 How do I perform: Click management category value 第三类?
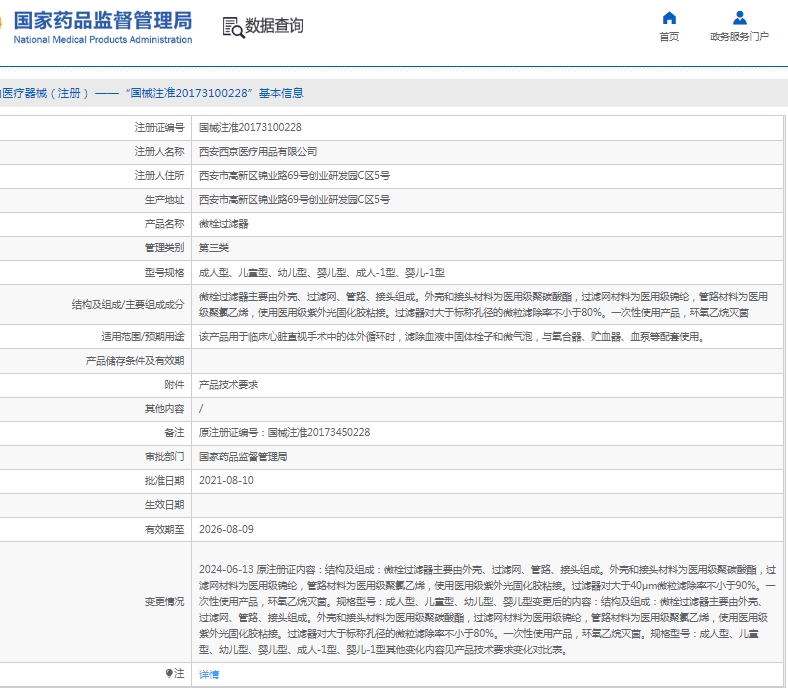pyautogui.click(x=214, y=248)
